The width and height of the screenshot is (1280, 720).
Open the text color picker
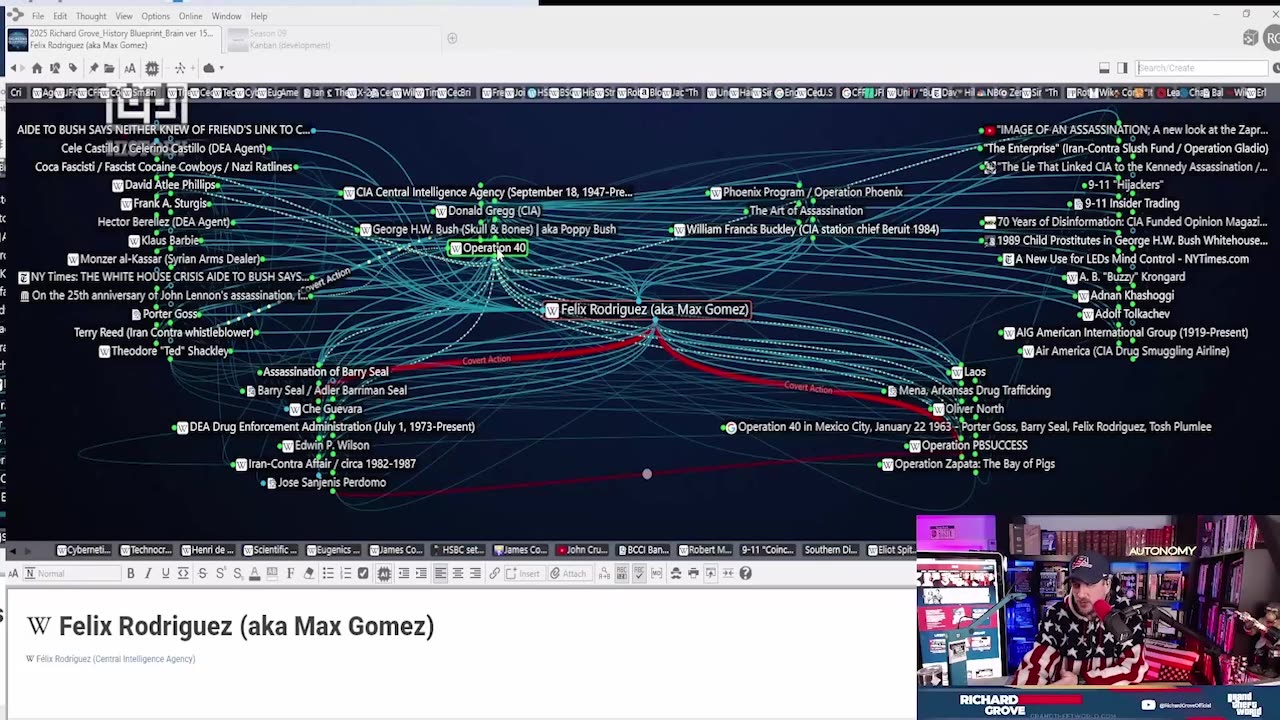[254, 573]
